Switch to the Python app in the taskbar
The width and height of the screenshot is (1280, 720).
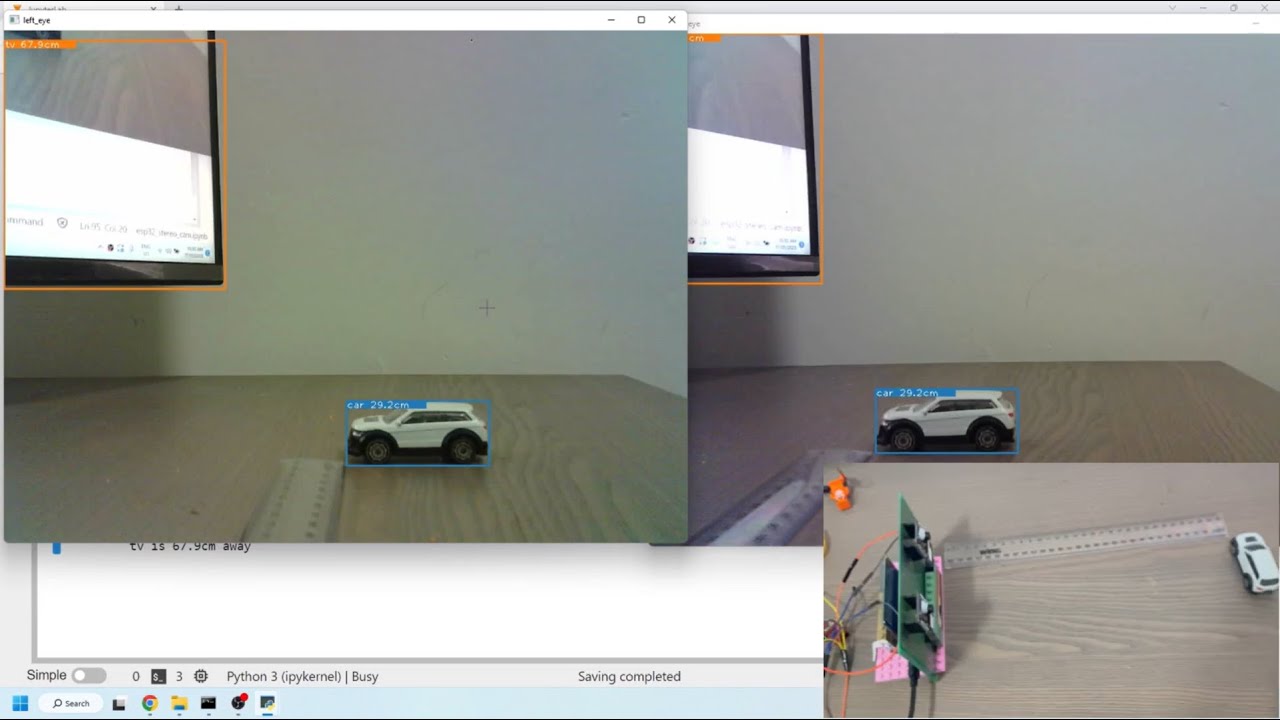click(x=267, y=703)
